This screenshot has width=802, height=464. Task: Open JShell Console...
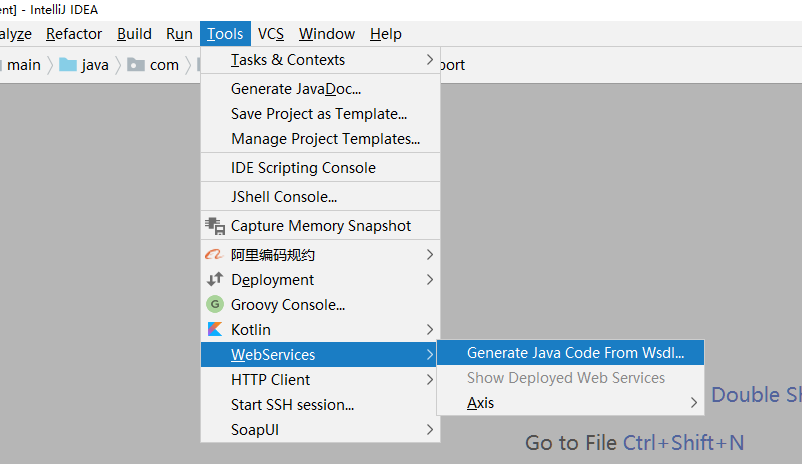[320, 196]
